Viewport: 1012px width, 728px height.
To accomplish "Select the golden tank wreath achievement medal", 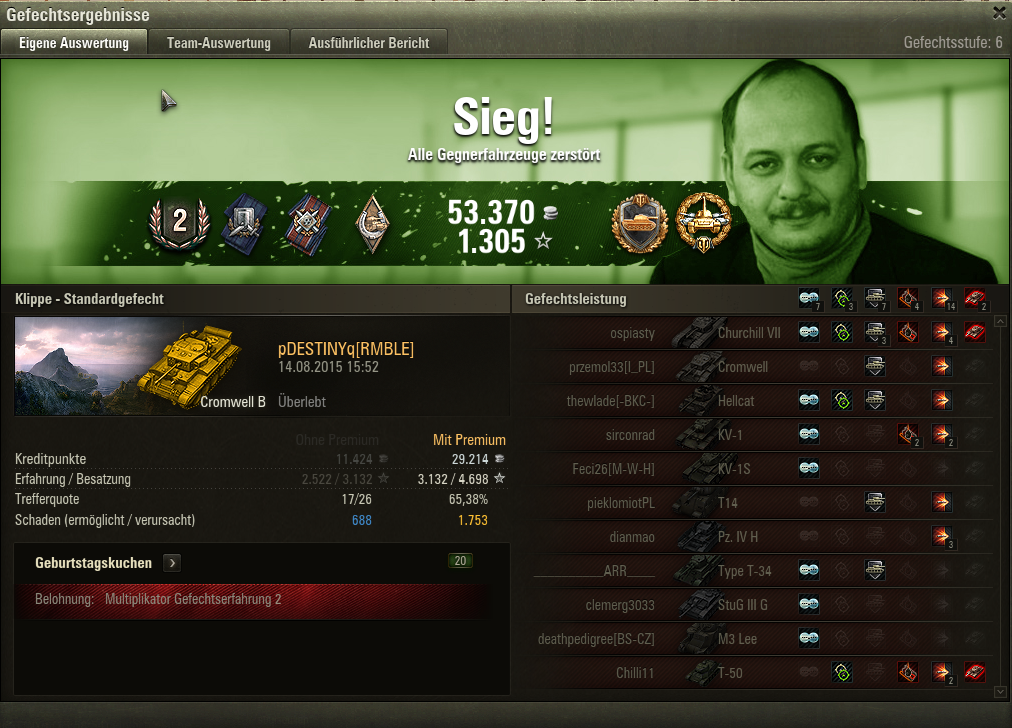I will point(703,223).
